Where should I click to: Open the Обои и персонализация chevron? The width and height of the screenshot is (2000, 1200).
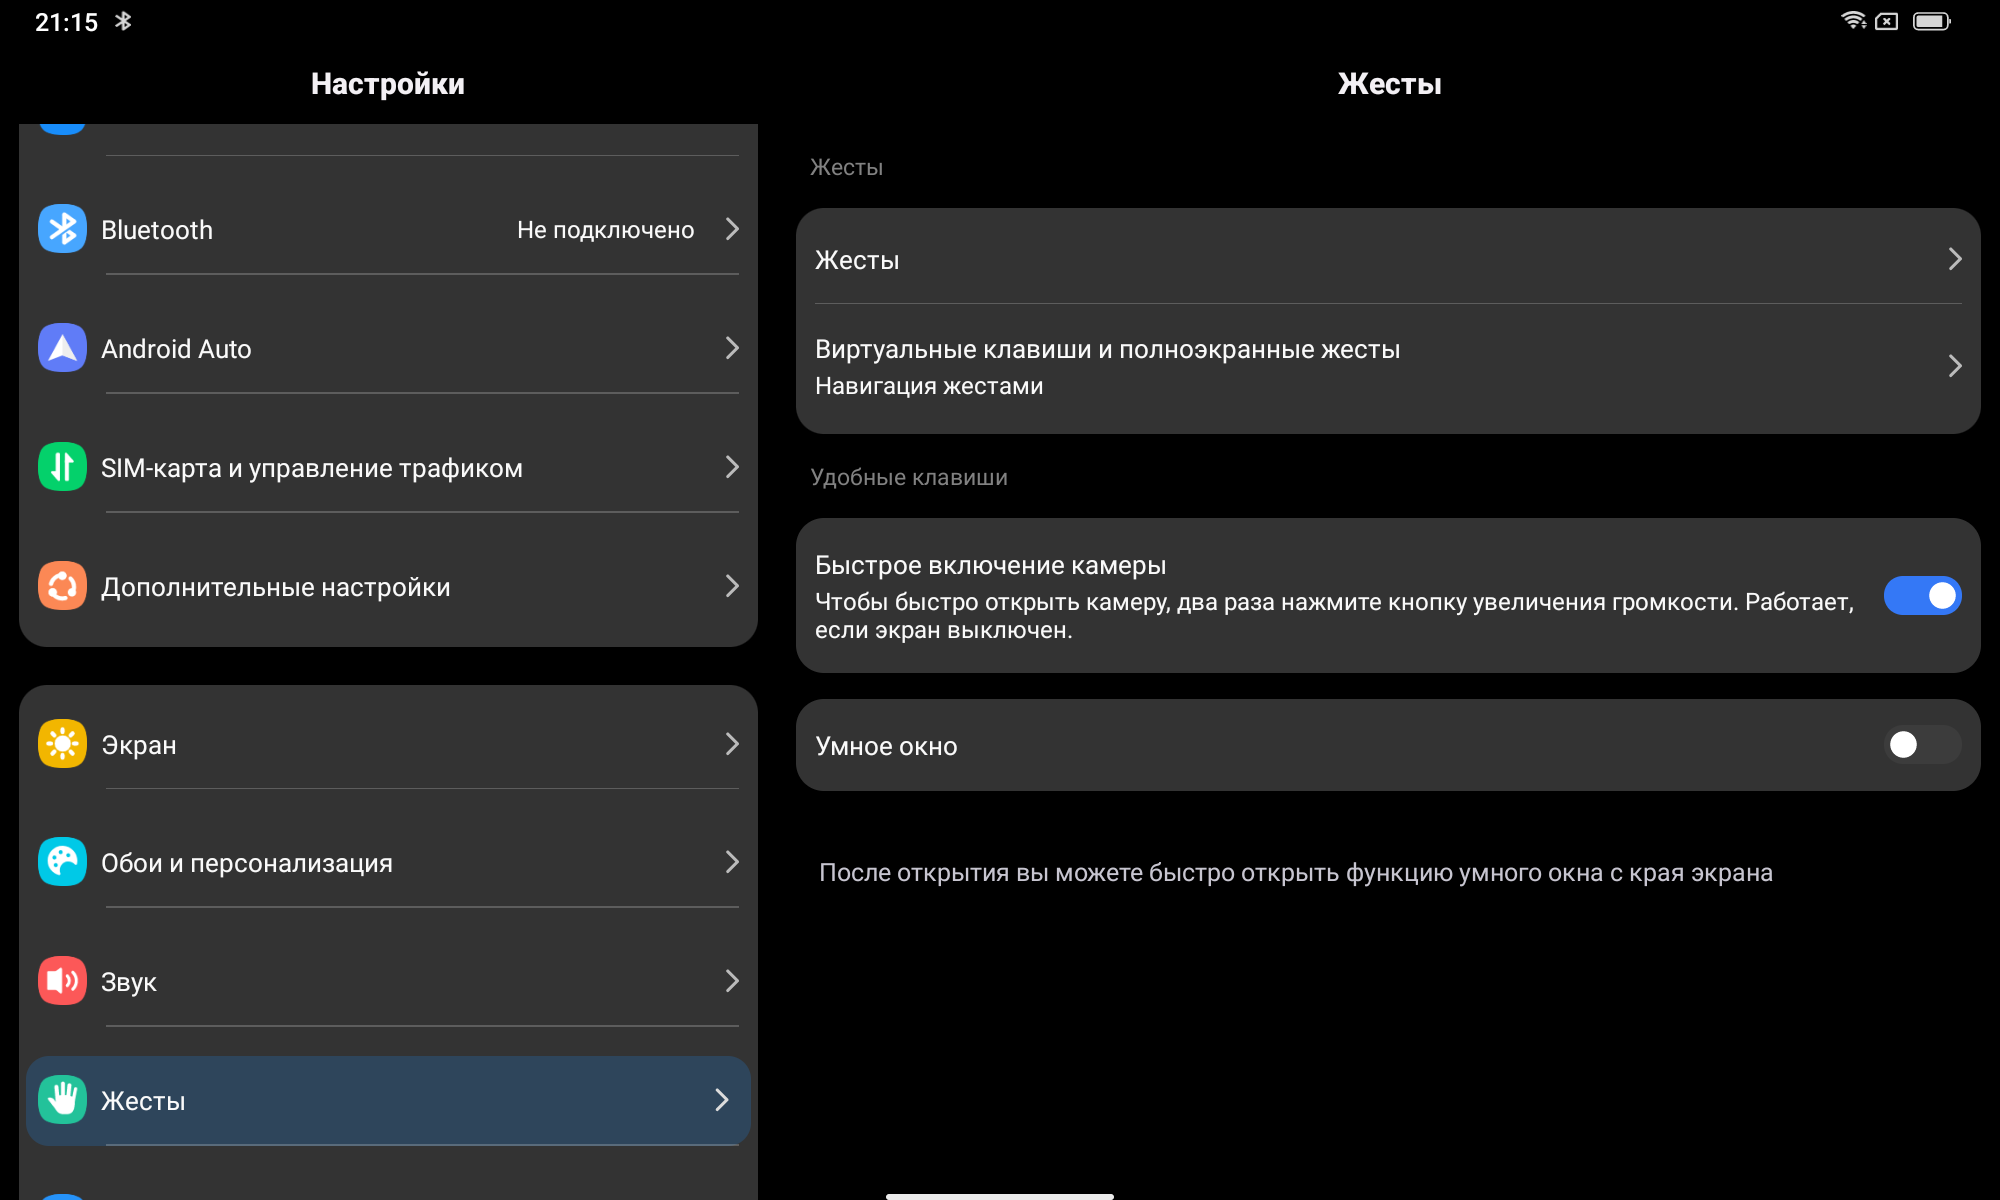(x=732, y=862)
